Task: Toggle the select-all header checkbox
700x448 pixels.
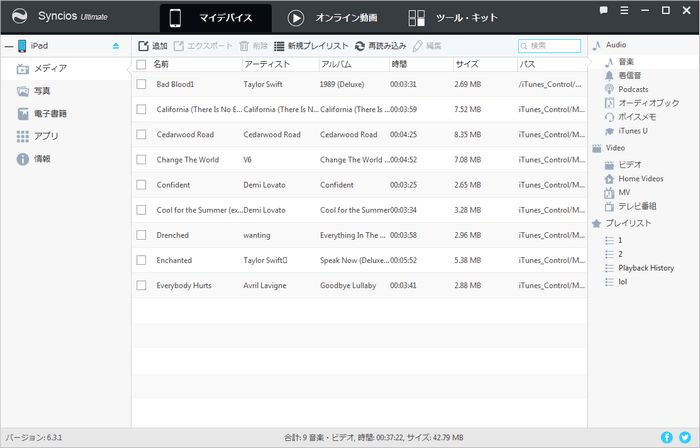Action: click(141, 64)
